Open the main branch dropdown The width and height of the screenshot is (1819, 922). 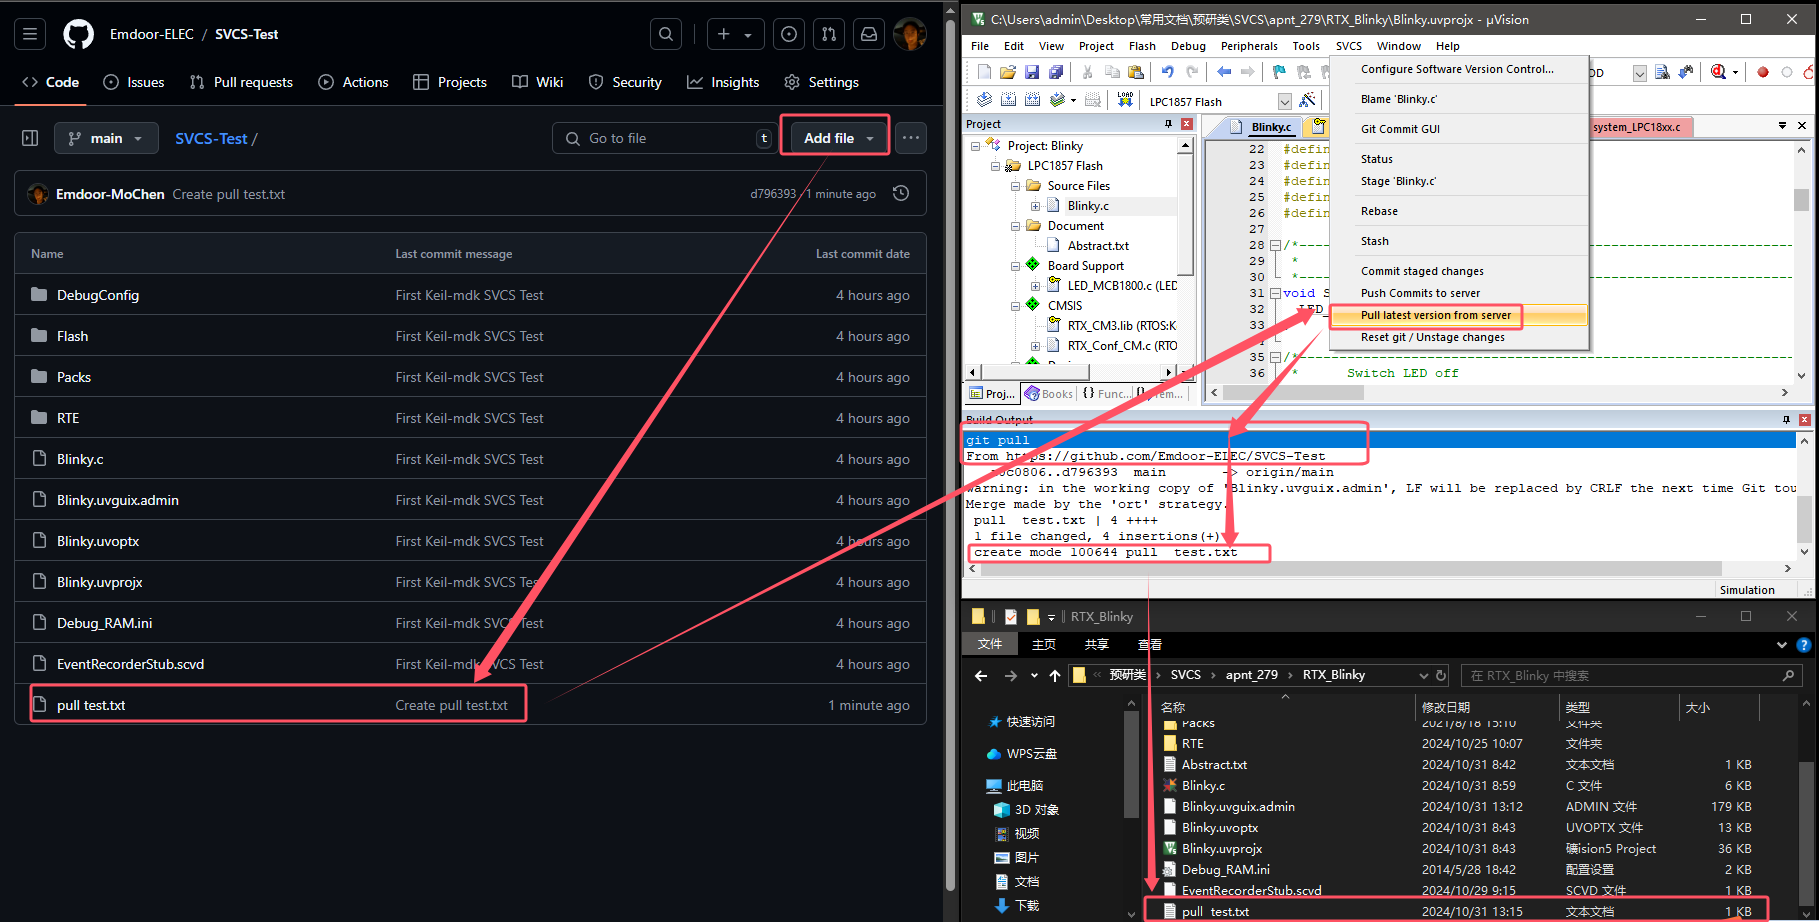click(x=106, y=138)
